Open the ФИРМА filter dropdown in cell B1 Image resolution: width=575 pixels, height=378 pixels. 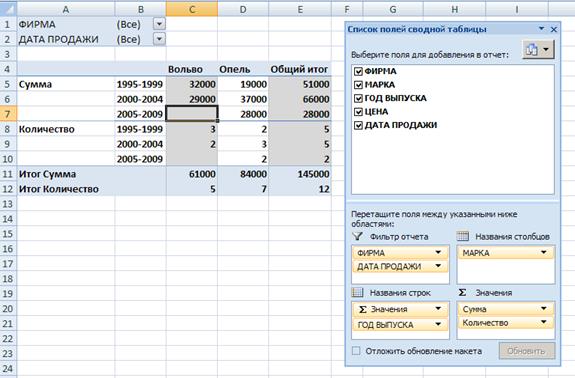(159, 24)
